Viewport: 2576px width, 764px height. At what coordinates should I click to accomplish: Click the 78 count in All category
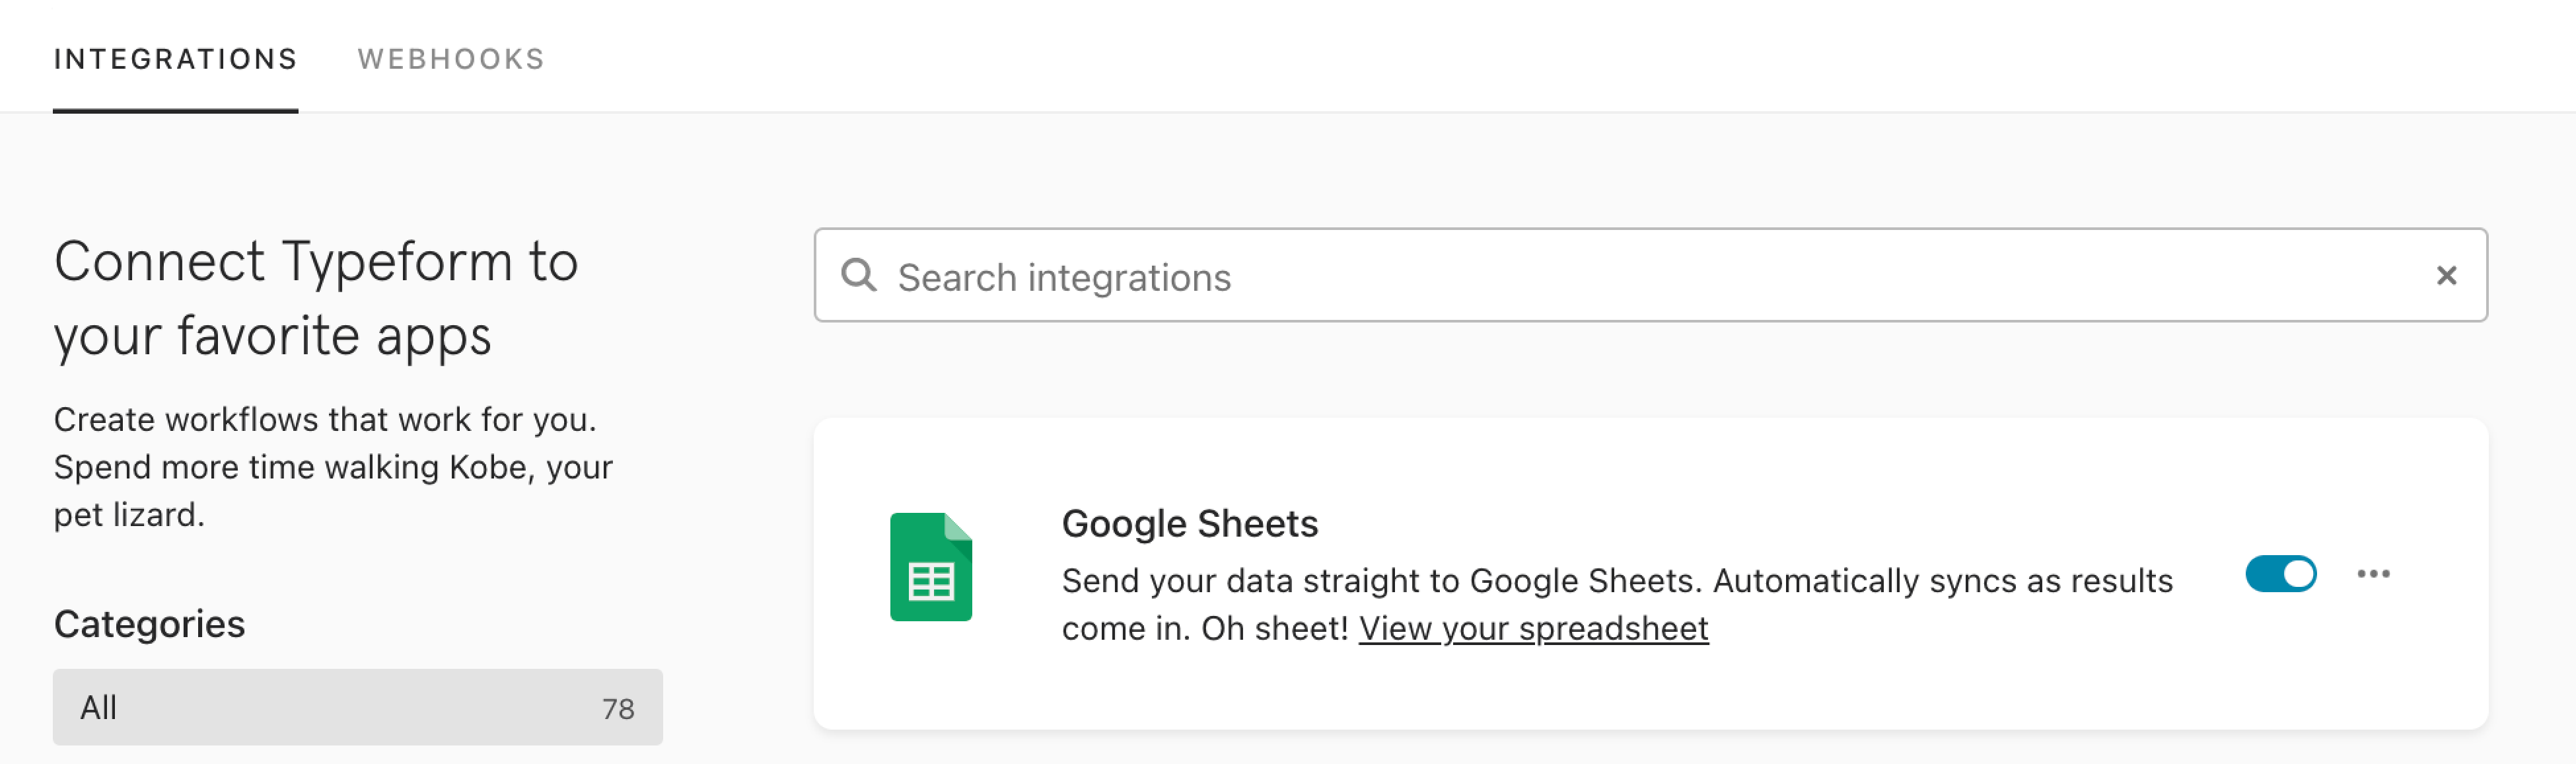[618, 709]
